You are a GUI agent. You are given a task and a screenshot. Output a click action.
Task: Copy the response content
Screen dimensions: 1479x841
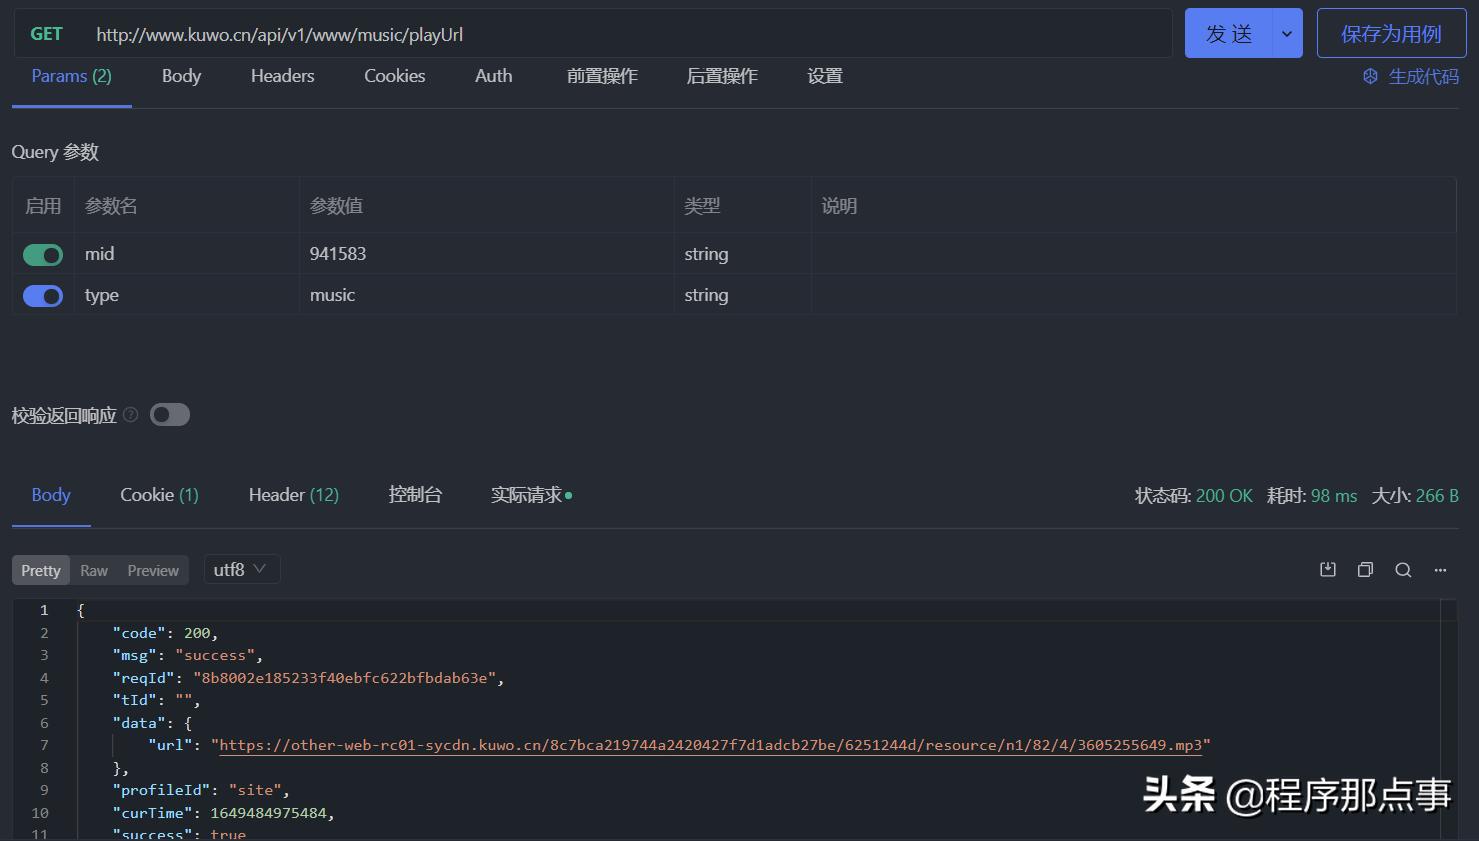(x=1365, y=569)
